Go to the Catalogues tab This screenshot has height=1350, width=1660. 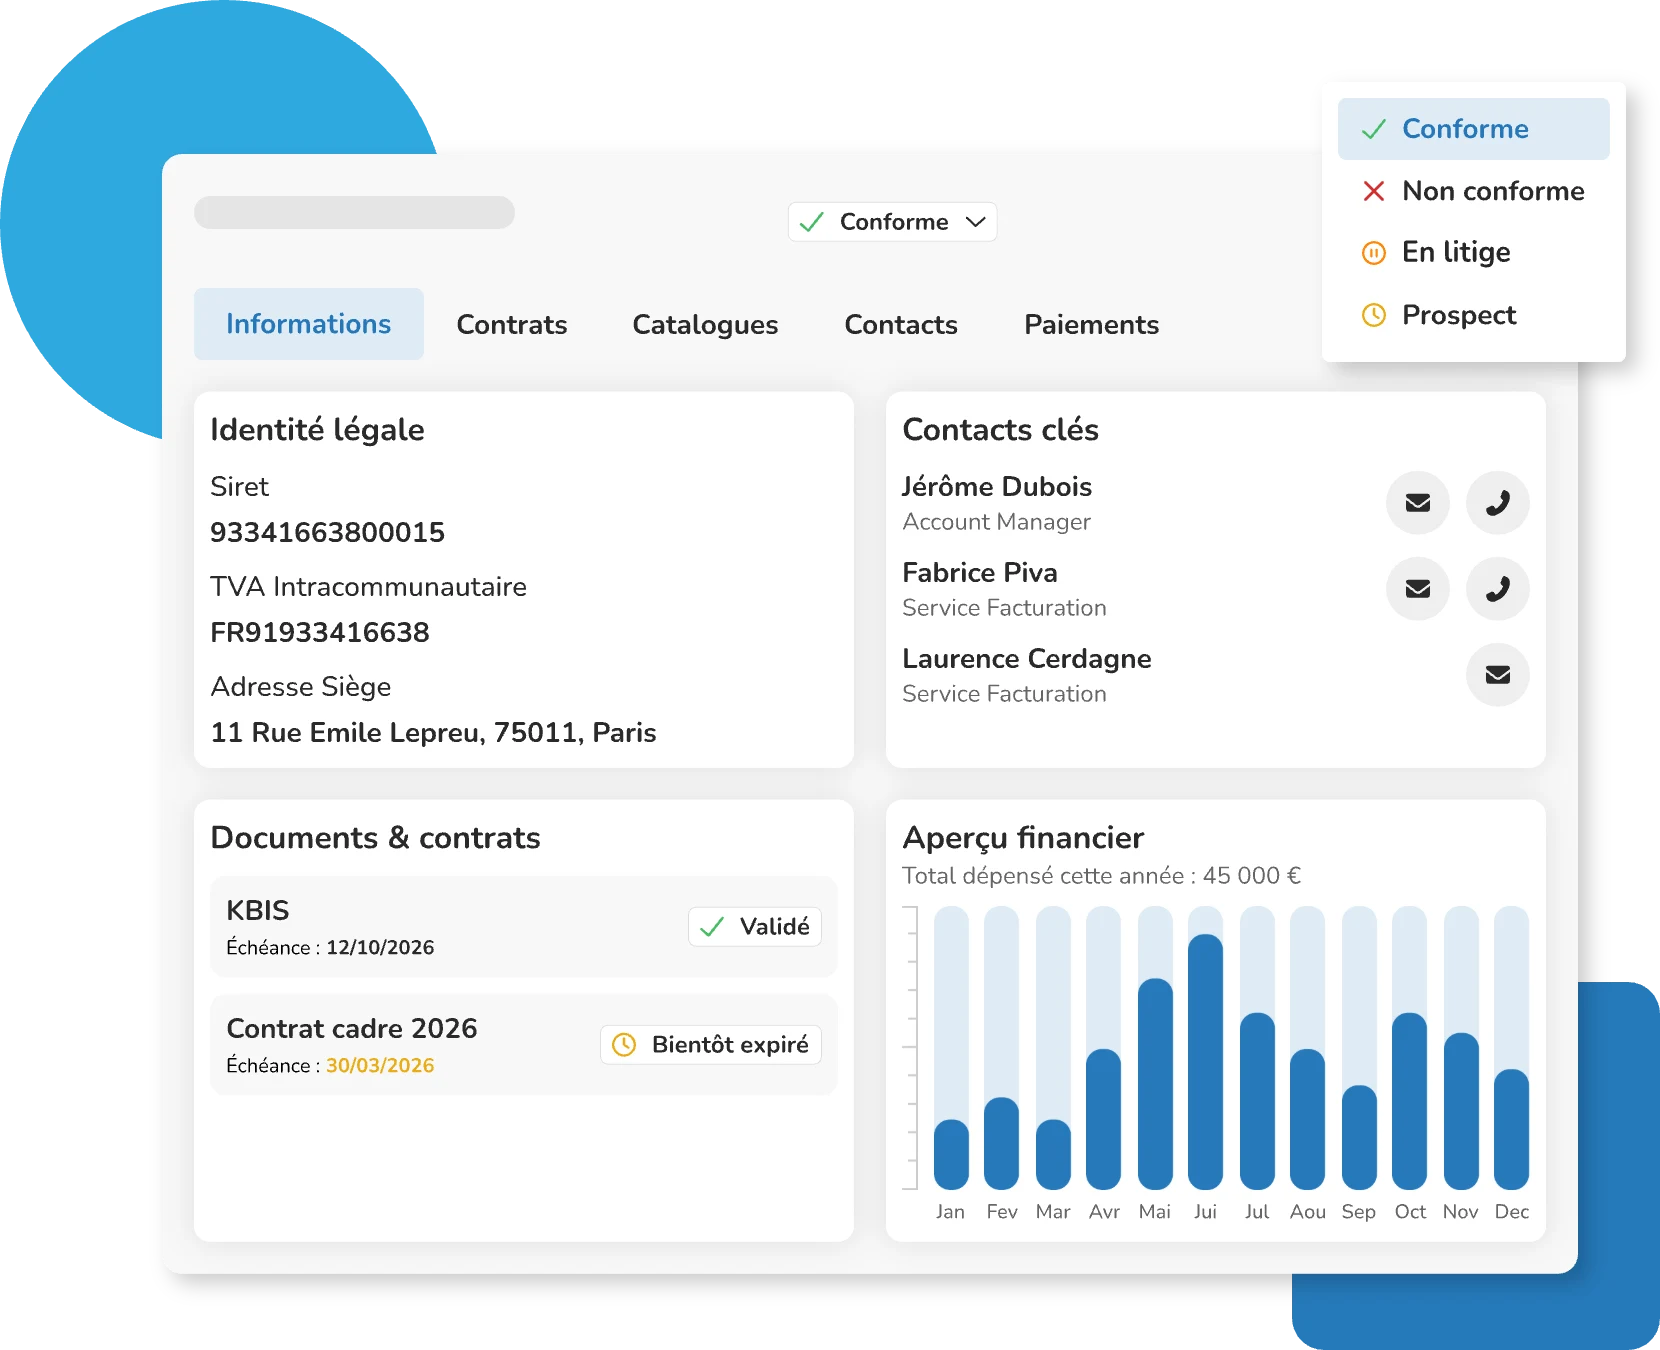pos(705,324)
